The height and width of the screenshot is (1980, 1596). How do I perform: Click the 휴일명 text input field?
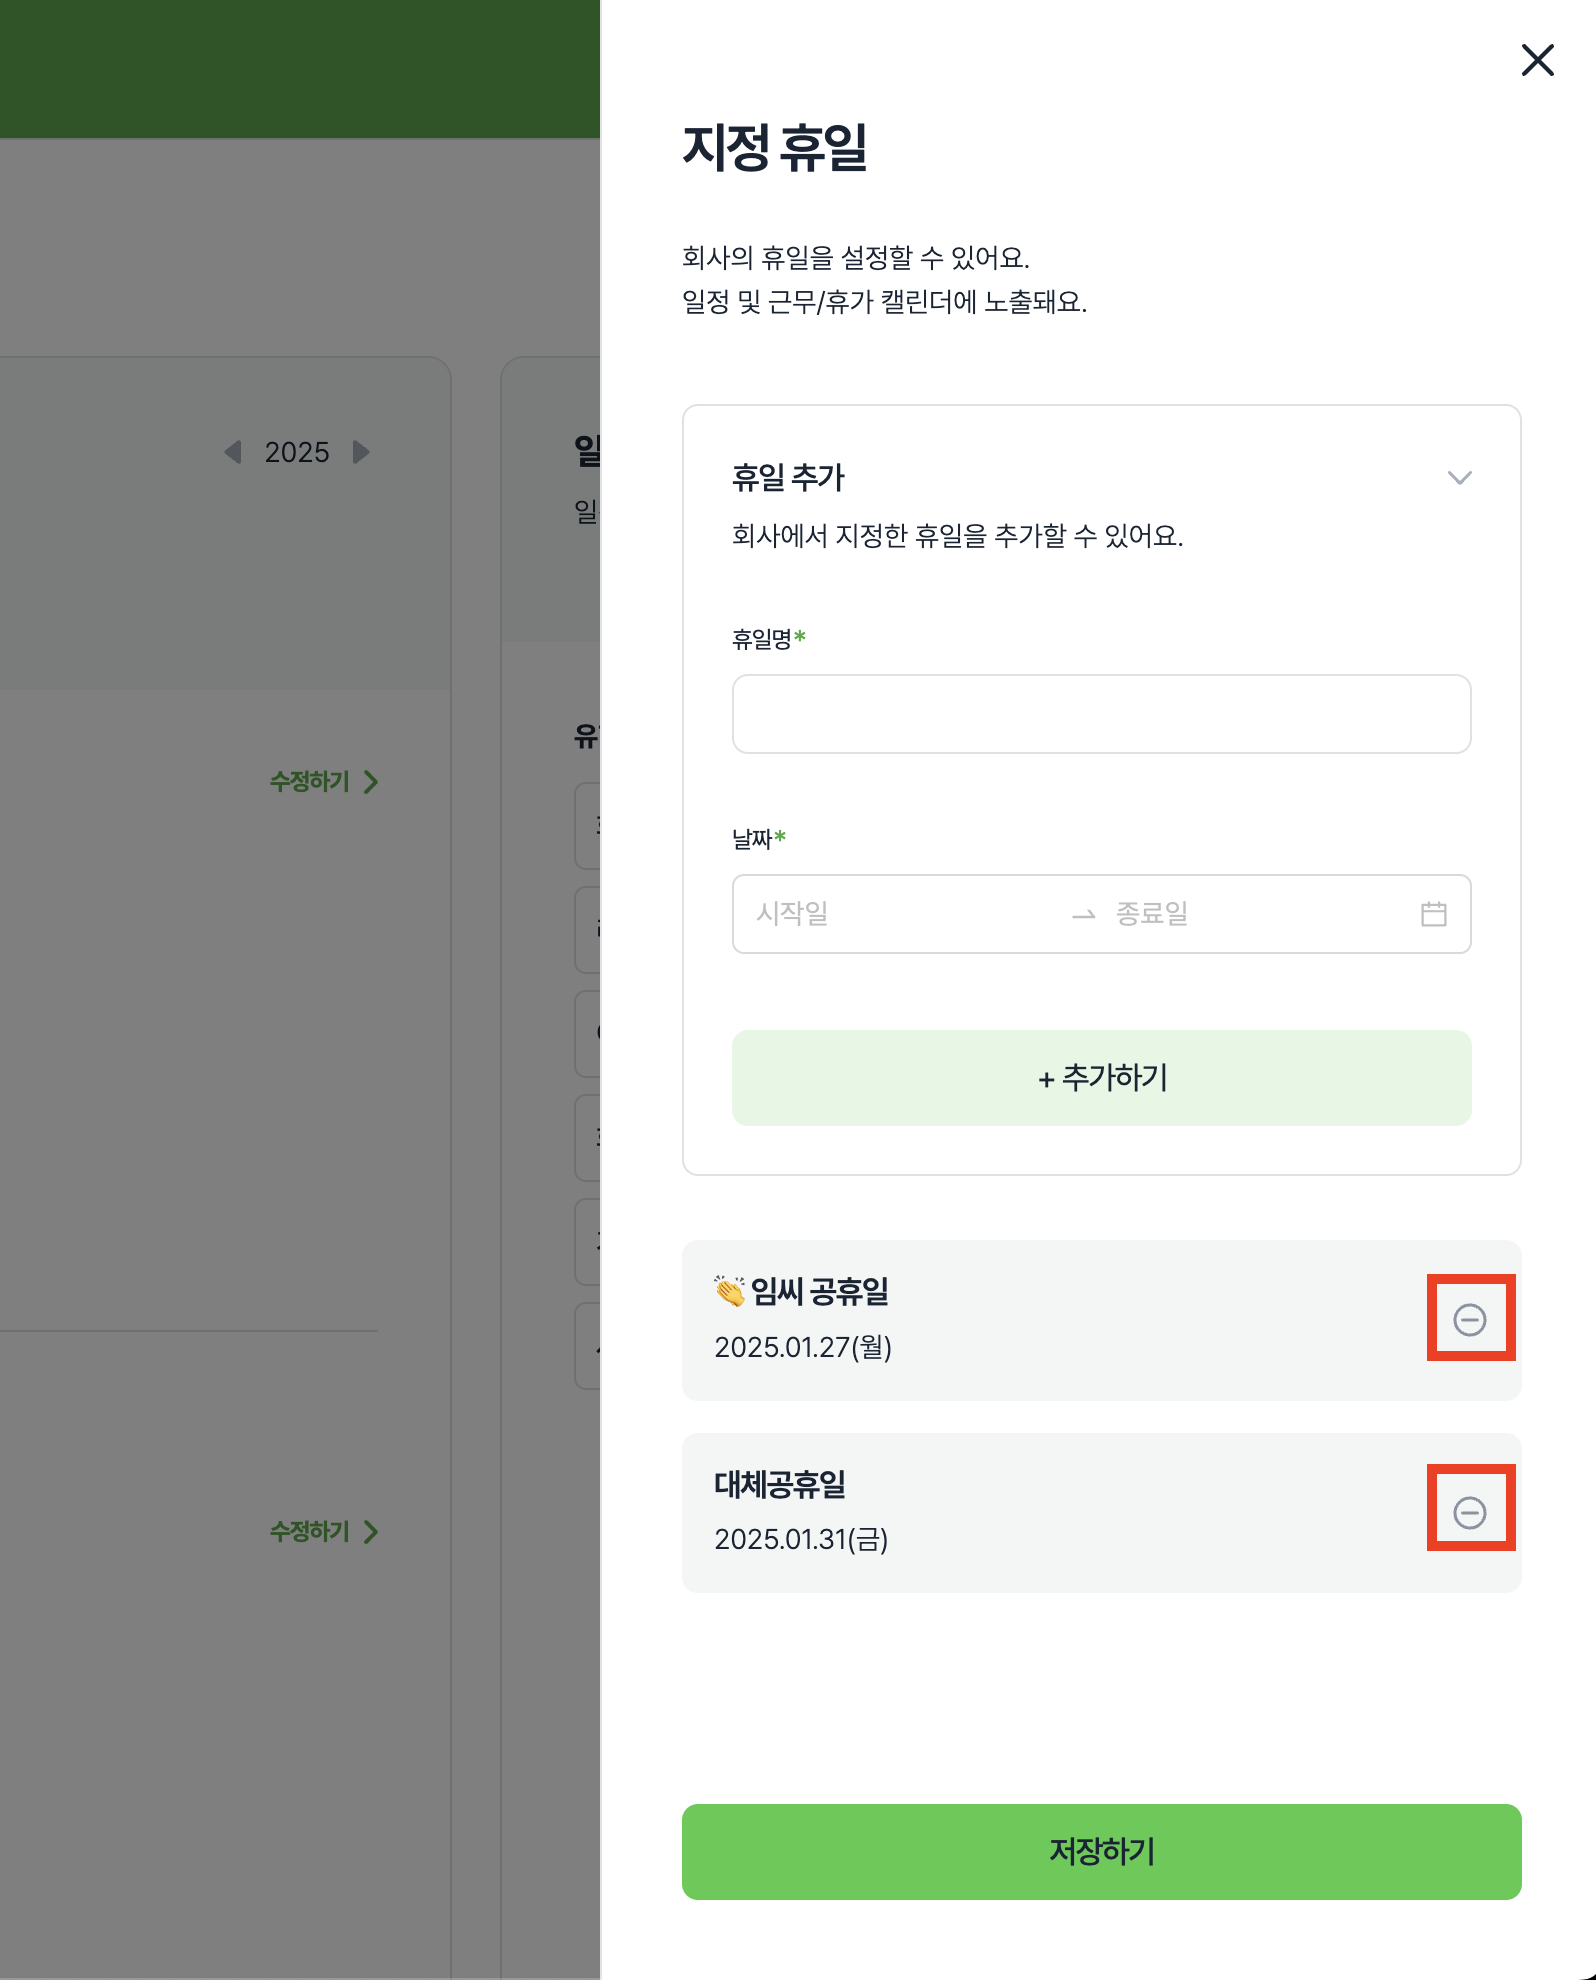coord(1101,714)
